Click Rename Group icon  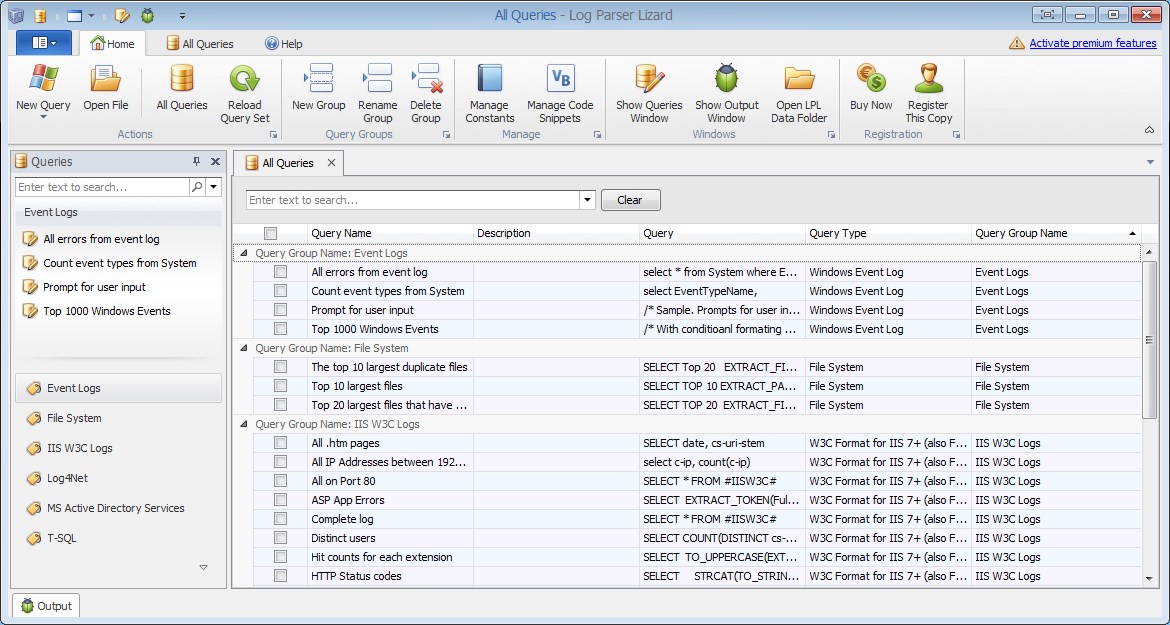(377, 78)
